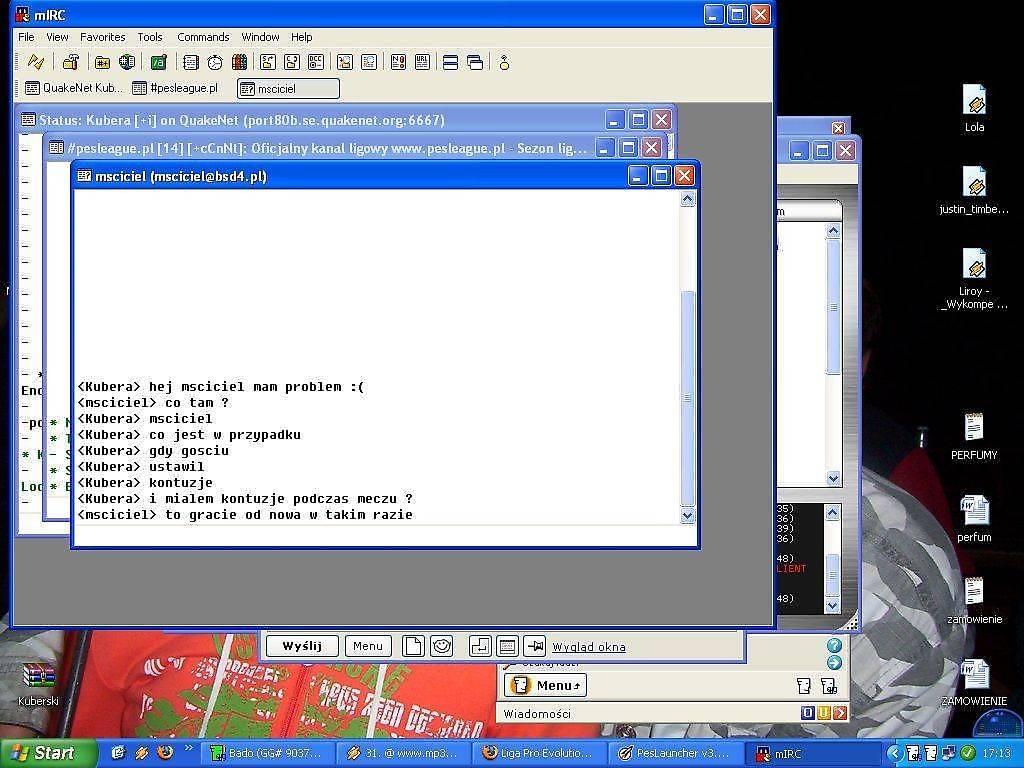Open the Scripts editor /a icon

coord(159,62)
